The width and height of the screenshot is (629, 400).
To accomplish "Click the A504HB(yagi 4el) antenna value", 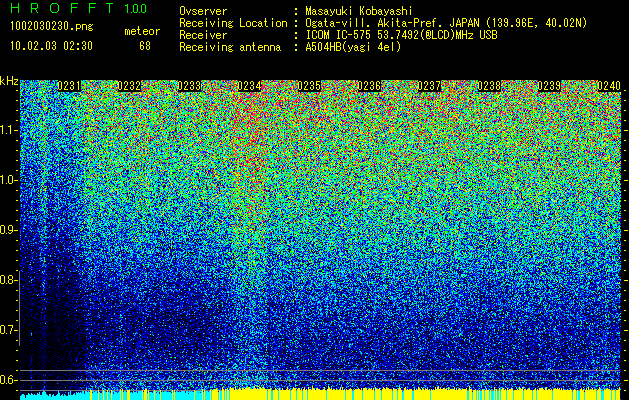I will tap(353, 47).
